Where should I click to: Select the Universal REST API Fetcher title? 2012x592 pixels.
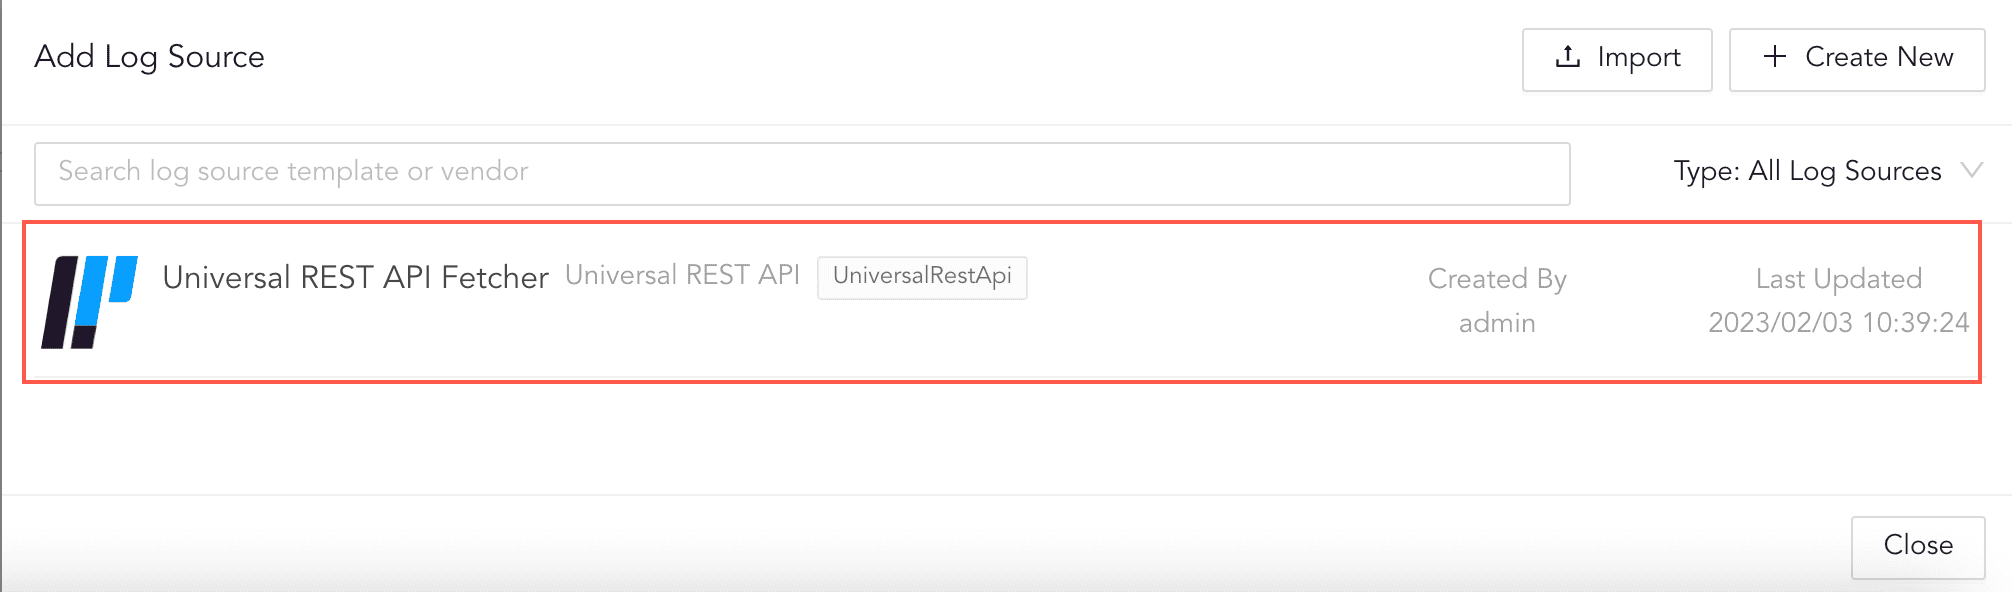(x=355, y=277)
